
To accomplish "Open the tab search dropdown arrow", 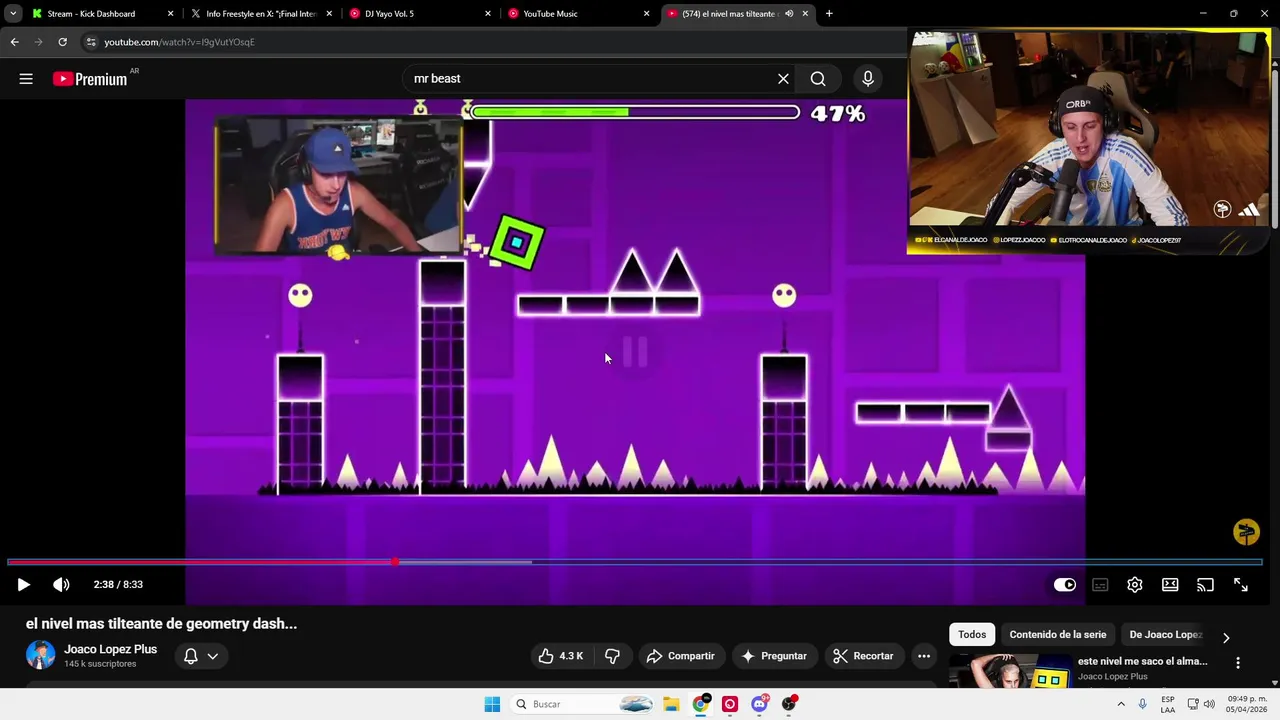I will pos(13,14).
